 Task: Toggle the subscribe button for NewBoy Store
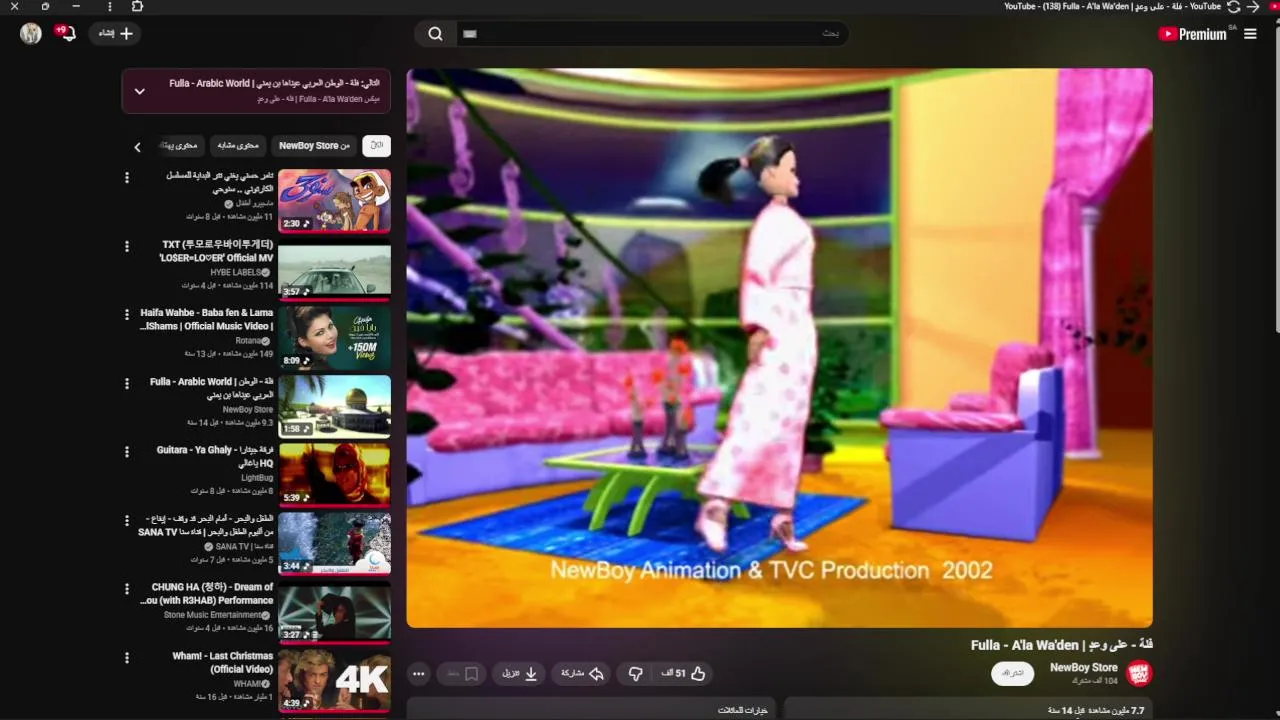1012,673
